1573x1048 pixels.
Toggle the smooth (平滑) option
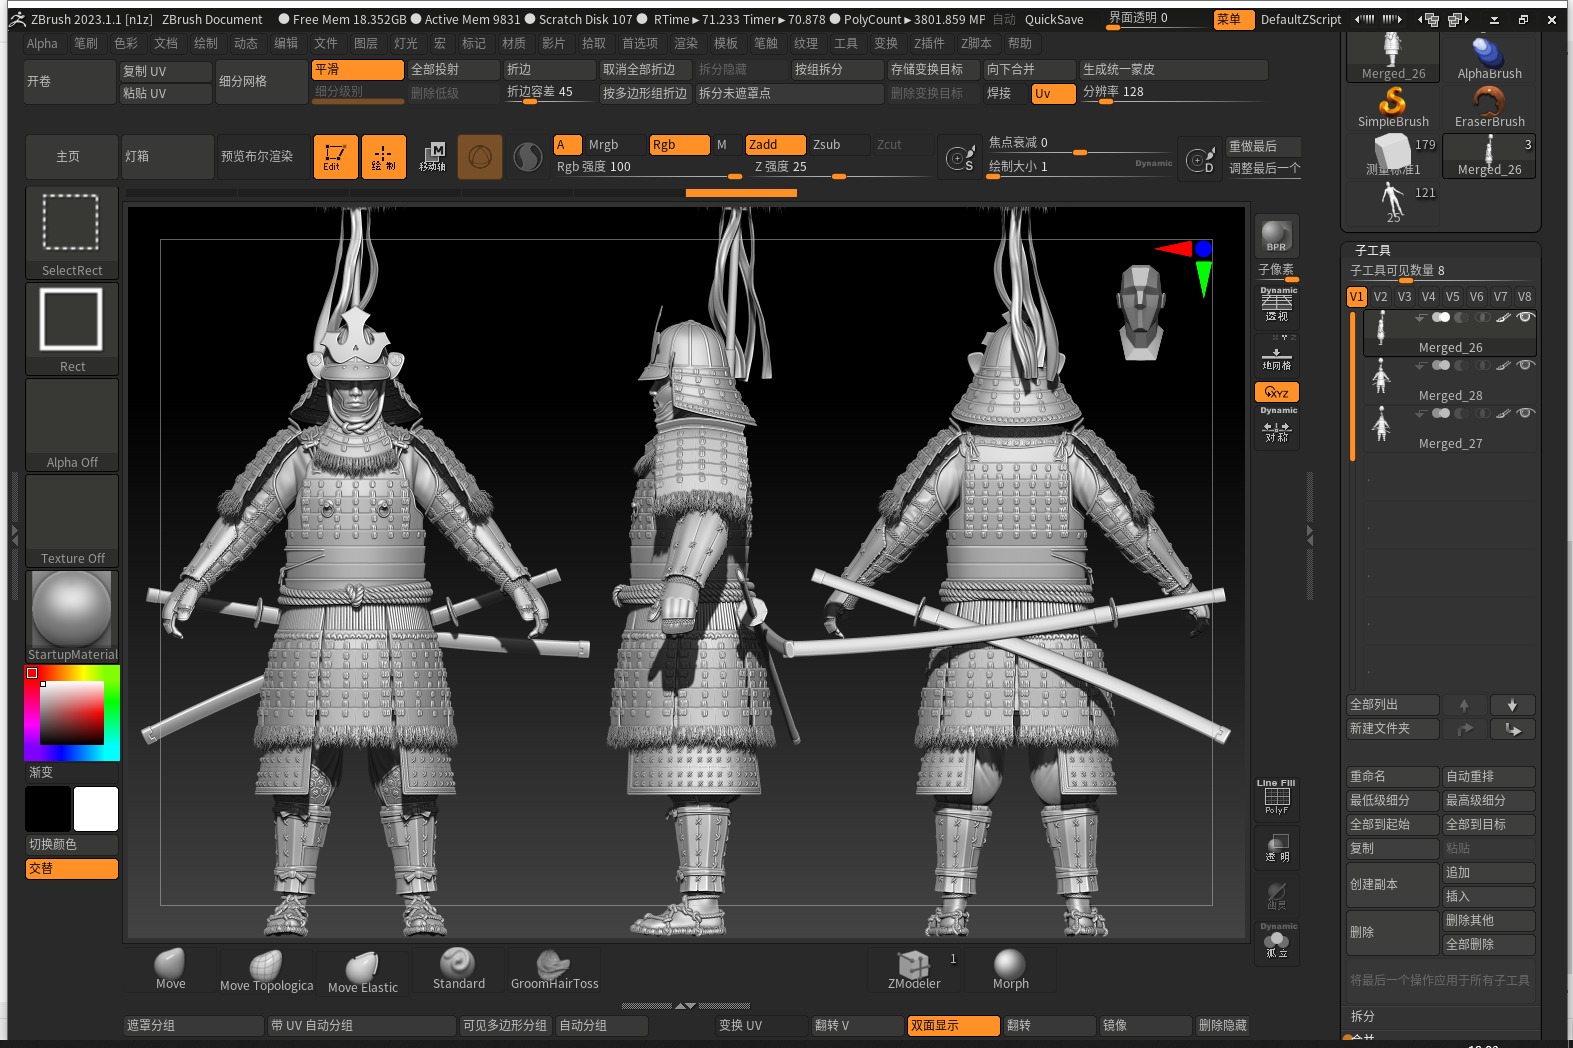357,69
